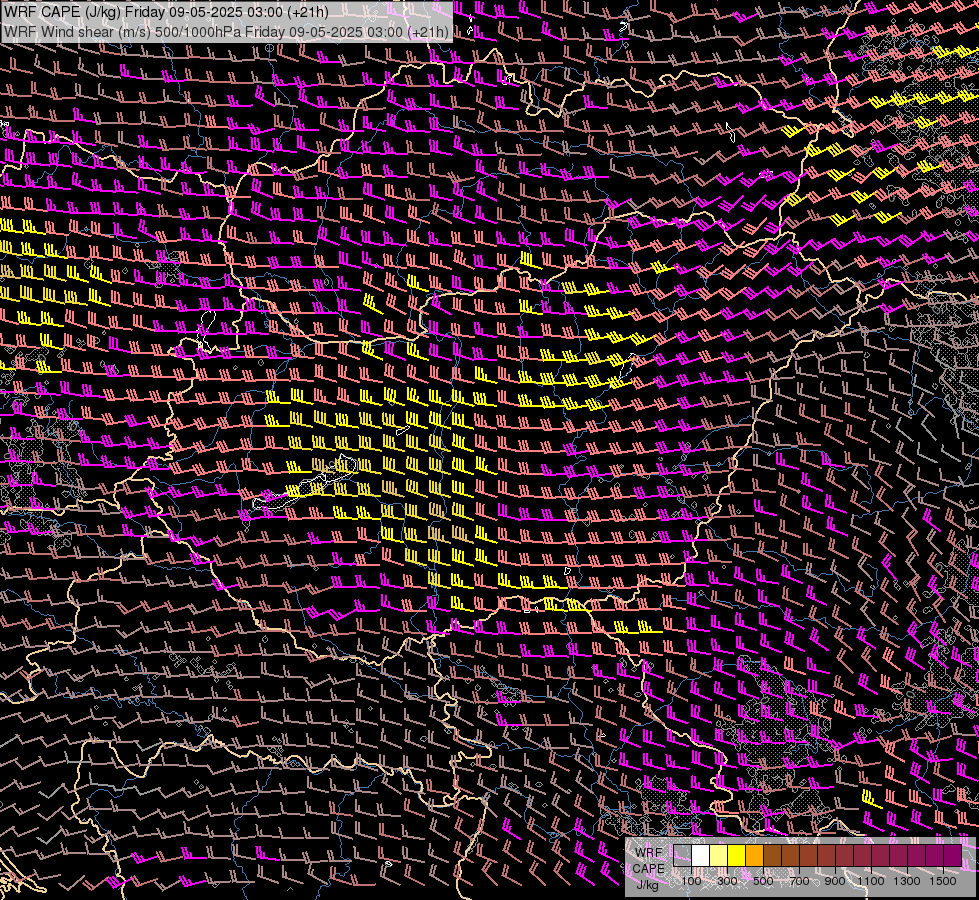979x900 pixels.
Task: Click the 700 legend value
Action: pyautogui.click(x=799, y=881)
